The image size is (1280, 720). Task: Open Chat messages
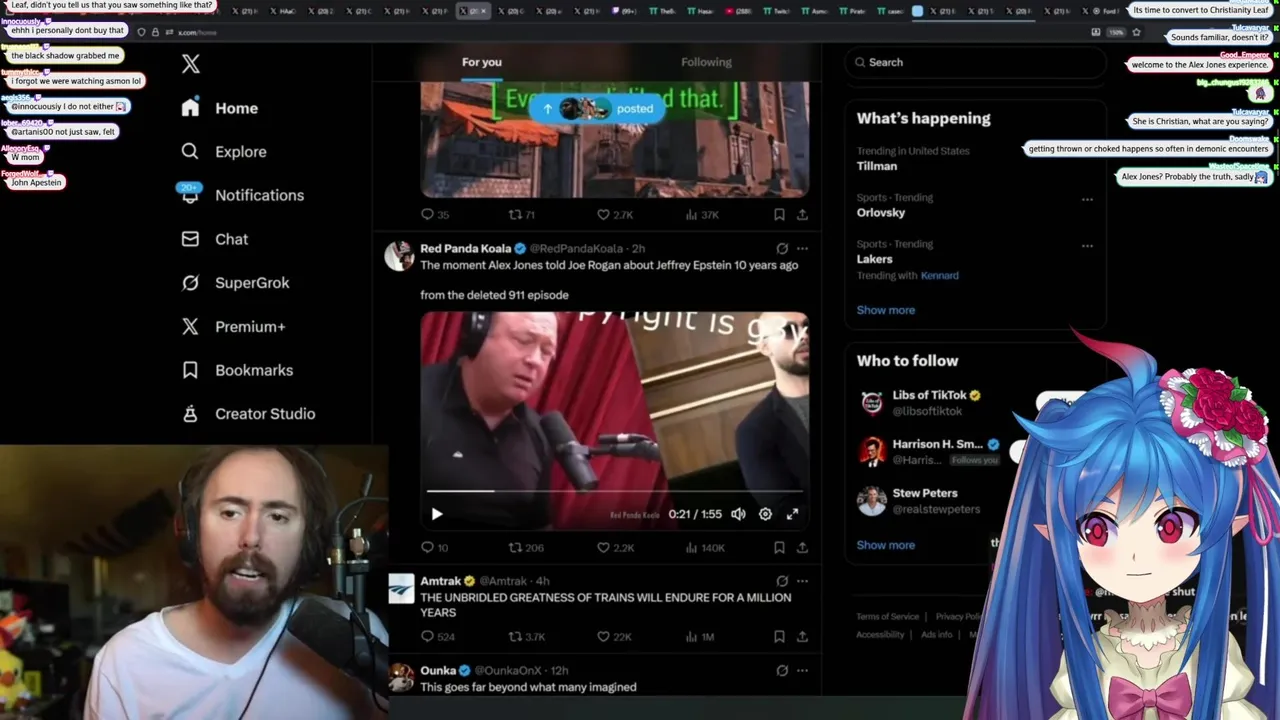coord(214,239)
